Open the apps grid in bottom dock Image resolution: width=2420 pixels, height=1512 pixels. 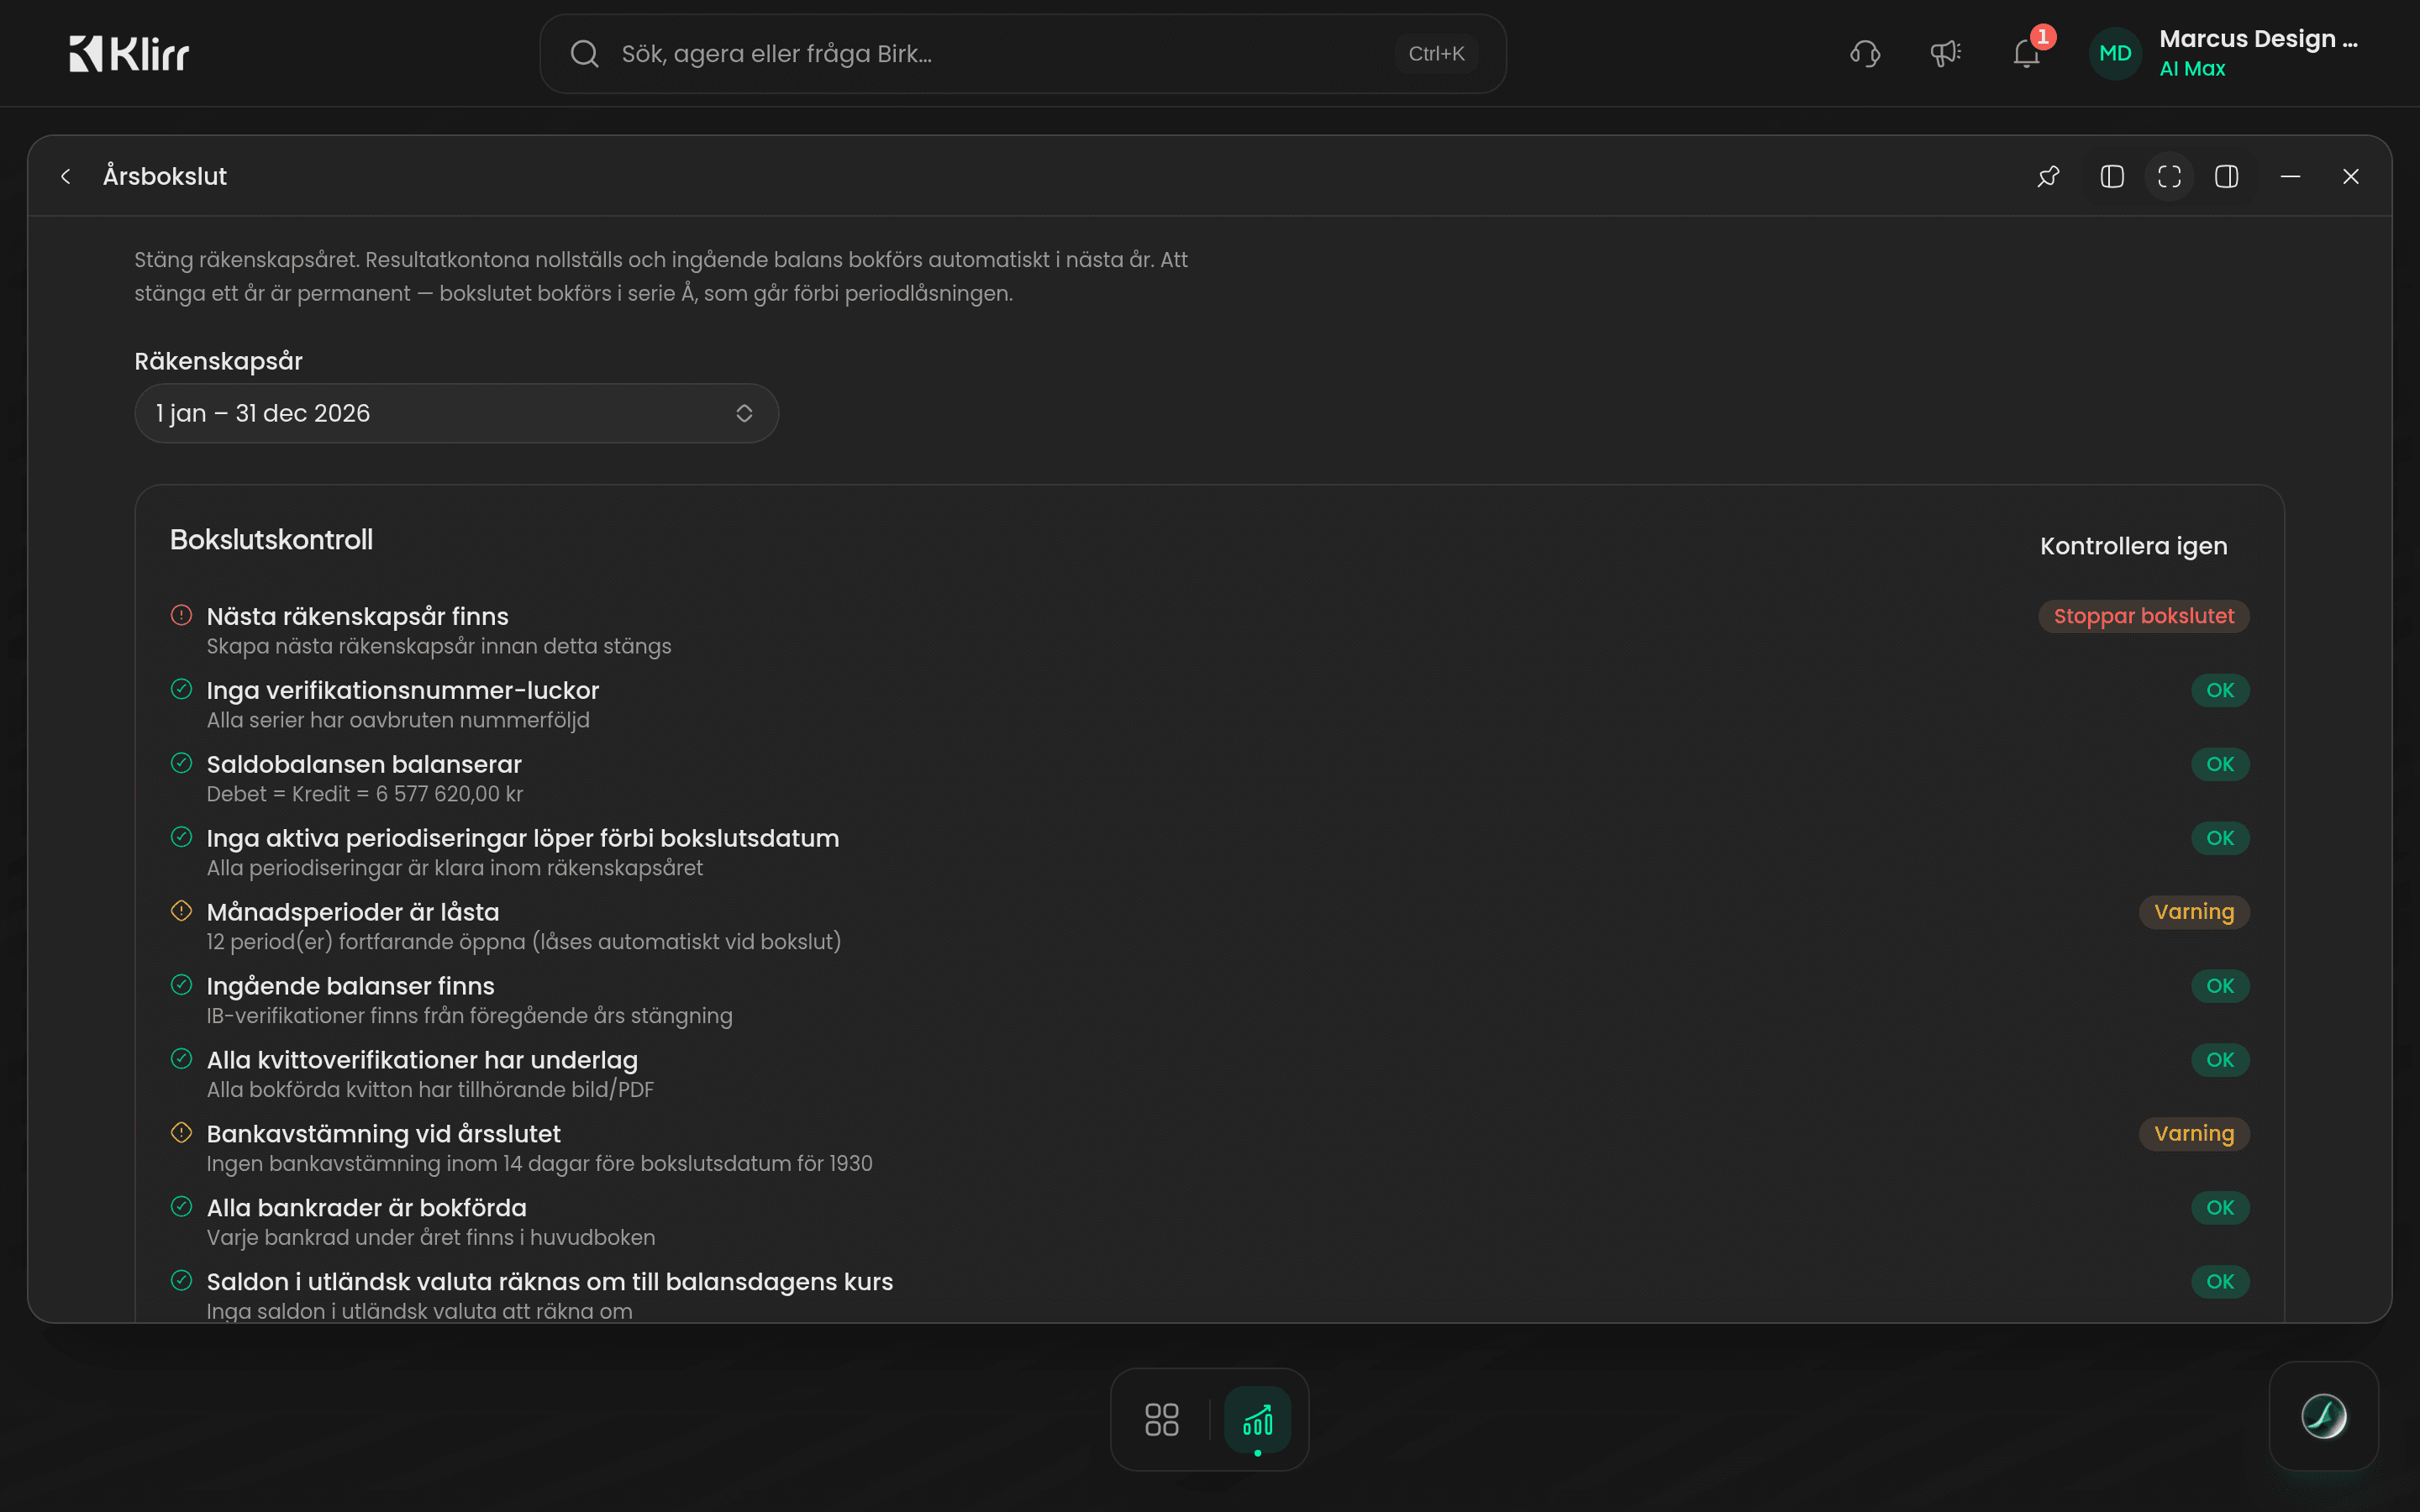[1161, 1419]
